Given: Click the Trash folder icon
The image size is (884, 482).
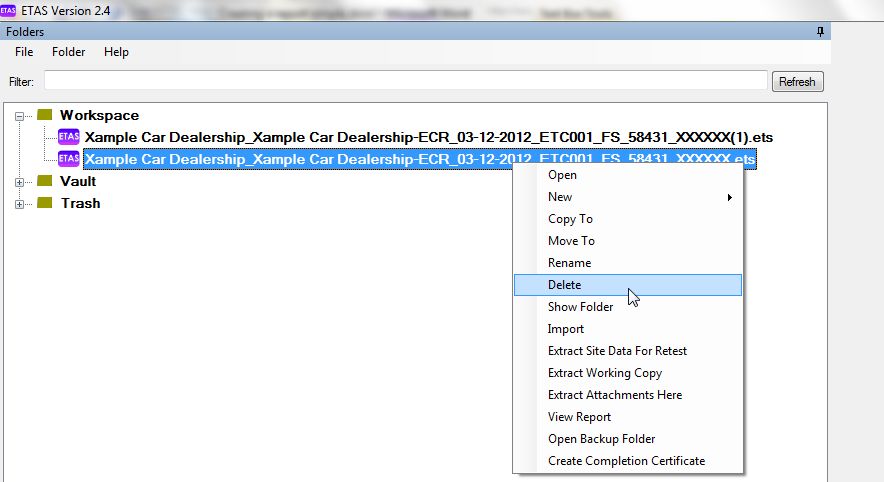Looking at the screenshot, I should coord(45,203).
